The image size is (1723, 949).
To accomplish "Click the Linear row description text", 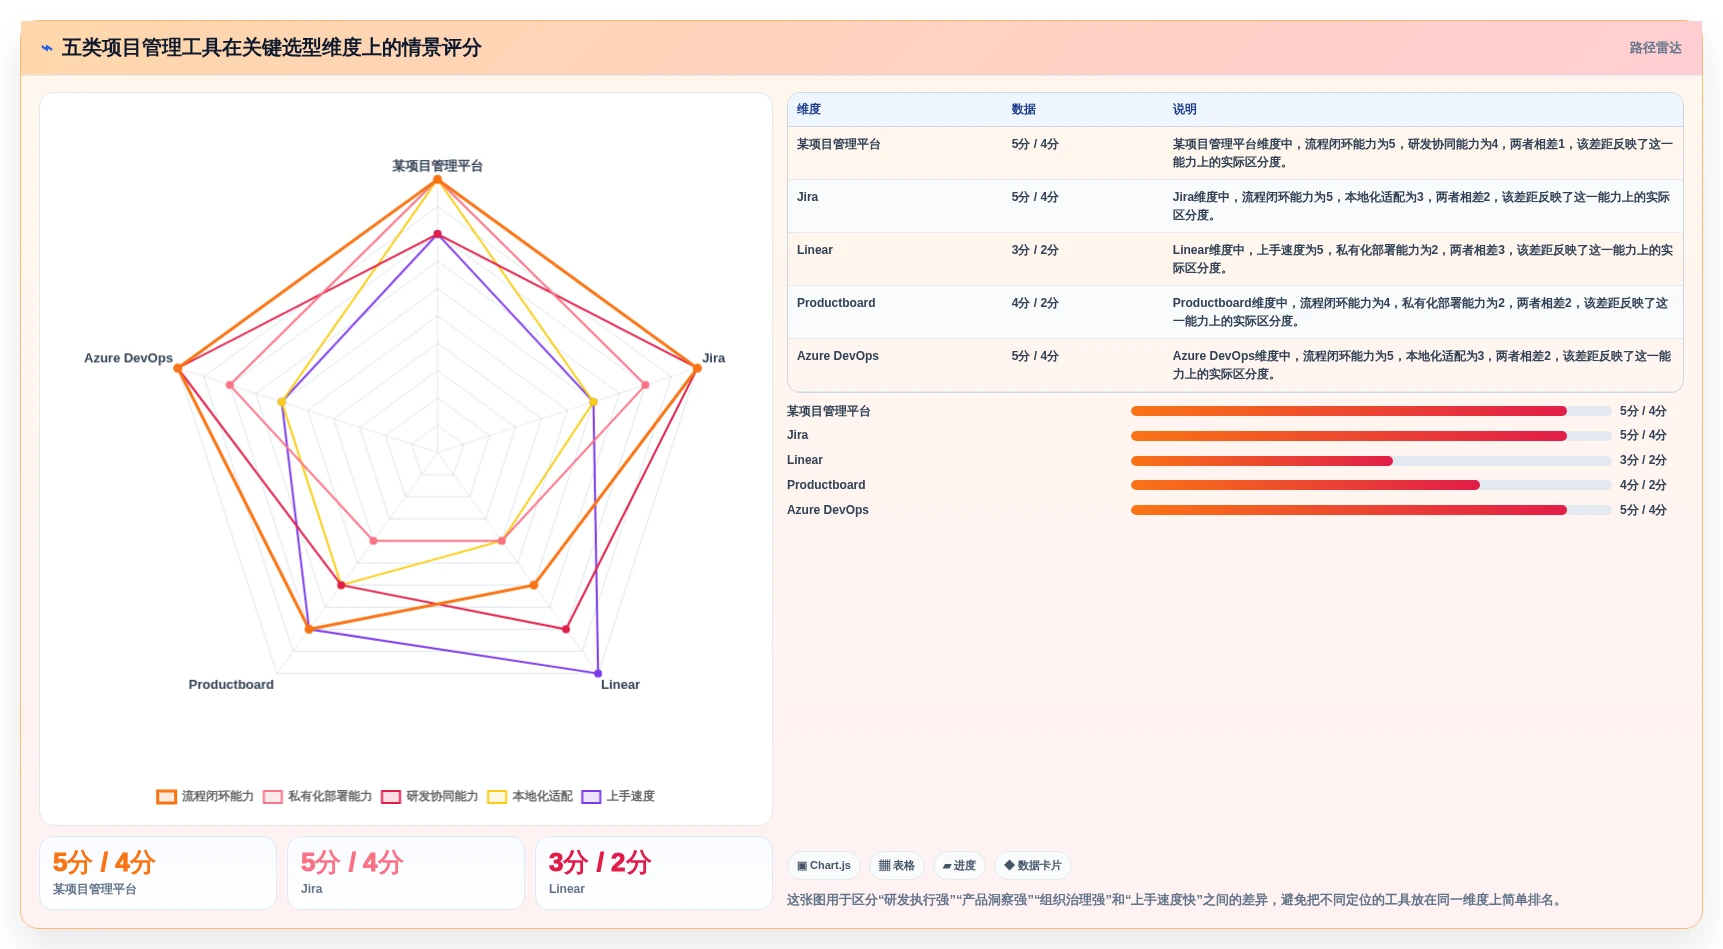I will (x=1422, y=260).
